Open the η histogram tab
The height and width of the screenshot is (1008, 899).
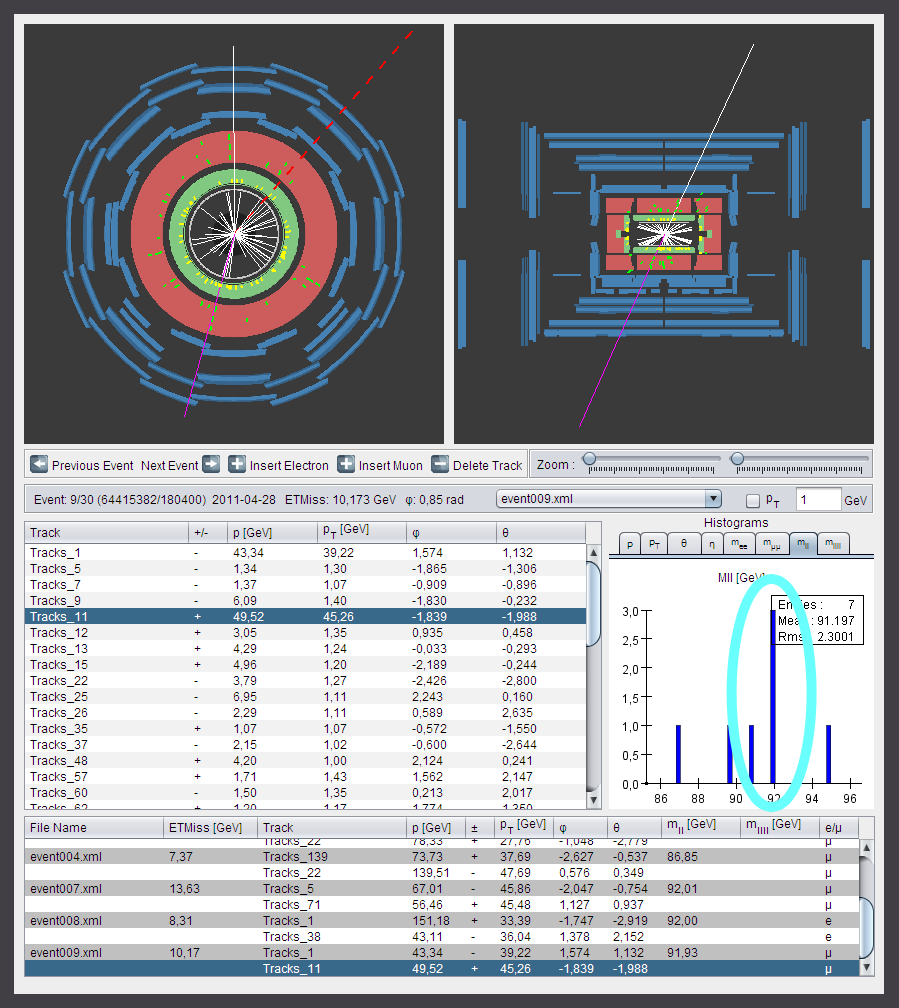click(712, 544)
